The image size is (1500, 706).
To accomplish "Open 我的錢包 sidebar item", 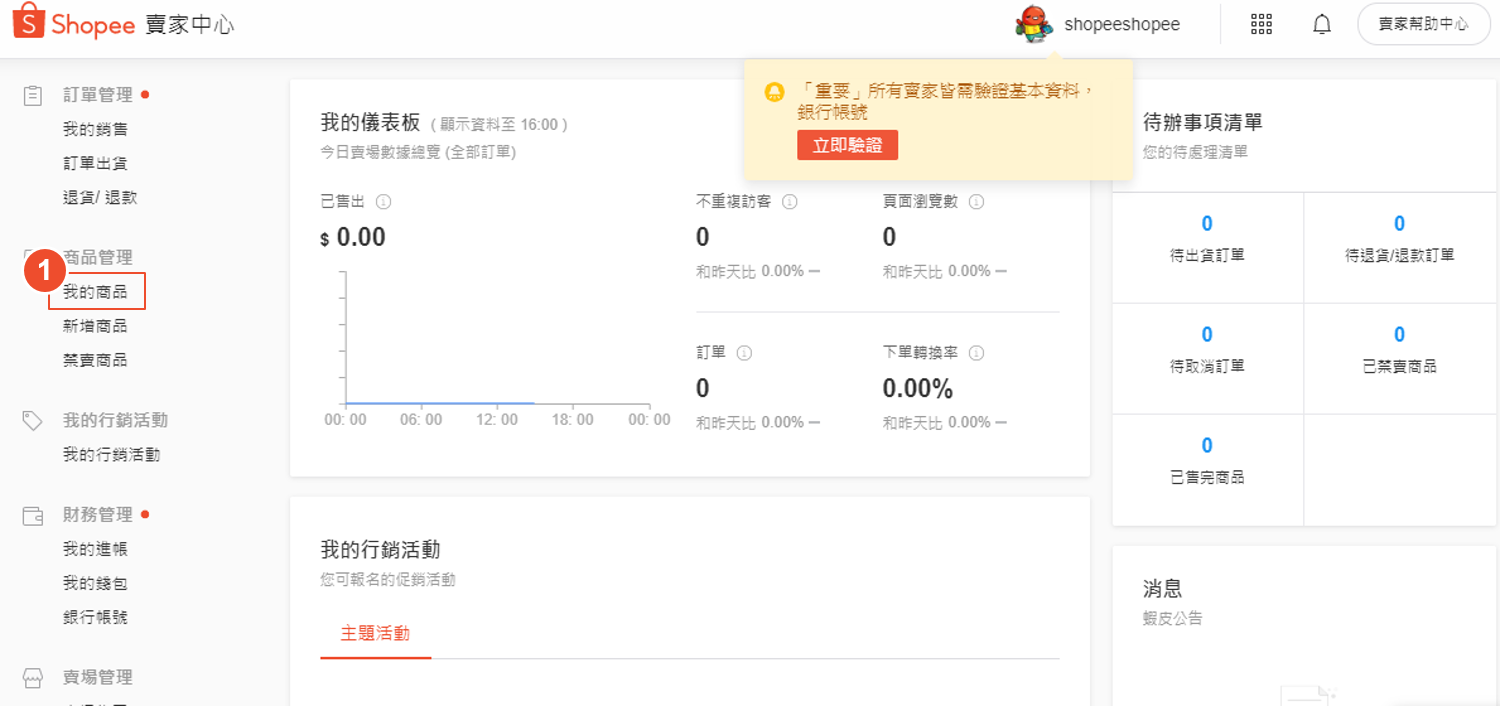I will tap(95, 583).
